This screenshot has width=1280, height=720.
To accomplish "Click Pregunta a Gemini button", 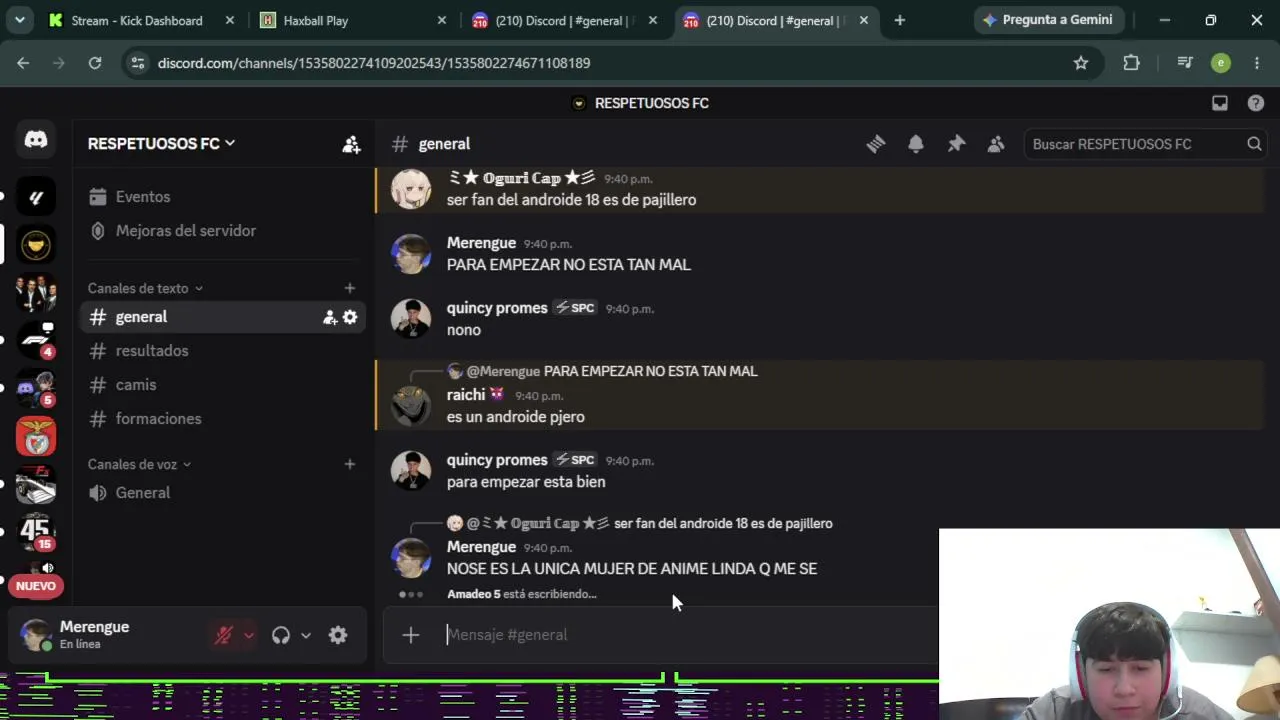I will [x=1048, y=20].
